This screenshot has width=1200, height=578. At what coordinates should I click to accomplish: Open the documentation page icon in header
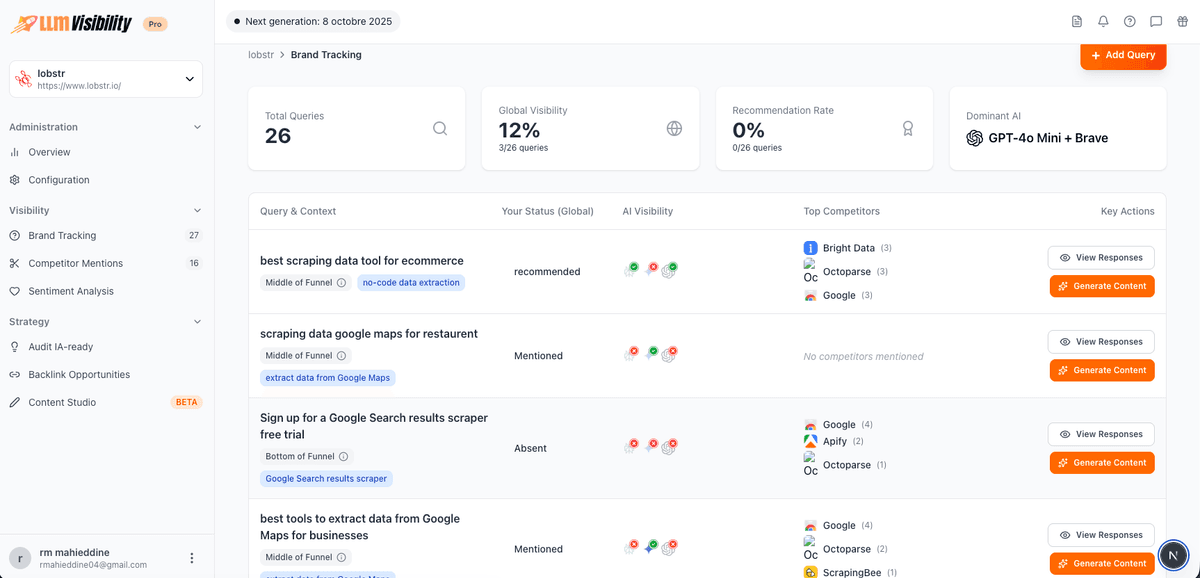click(1077, 21)
